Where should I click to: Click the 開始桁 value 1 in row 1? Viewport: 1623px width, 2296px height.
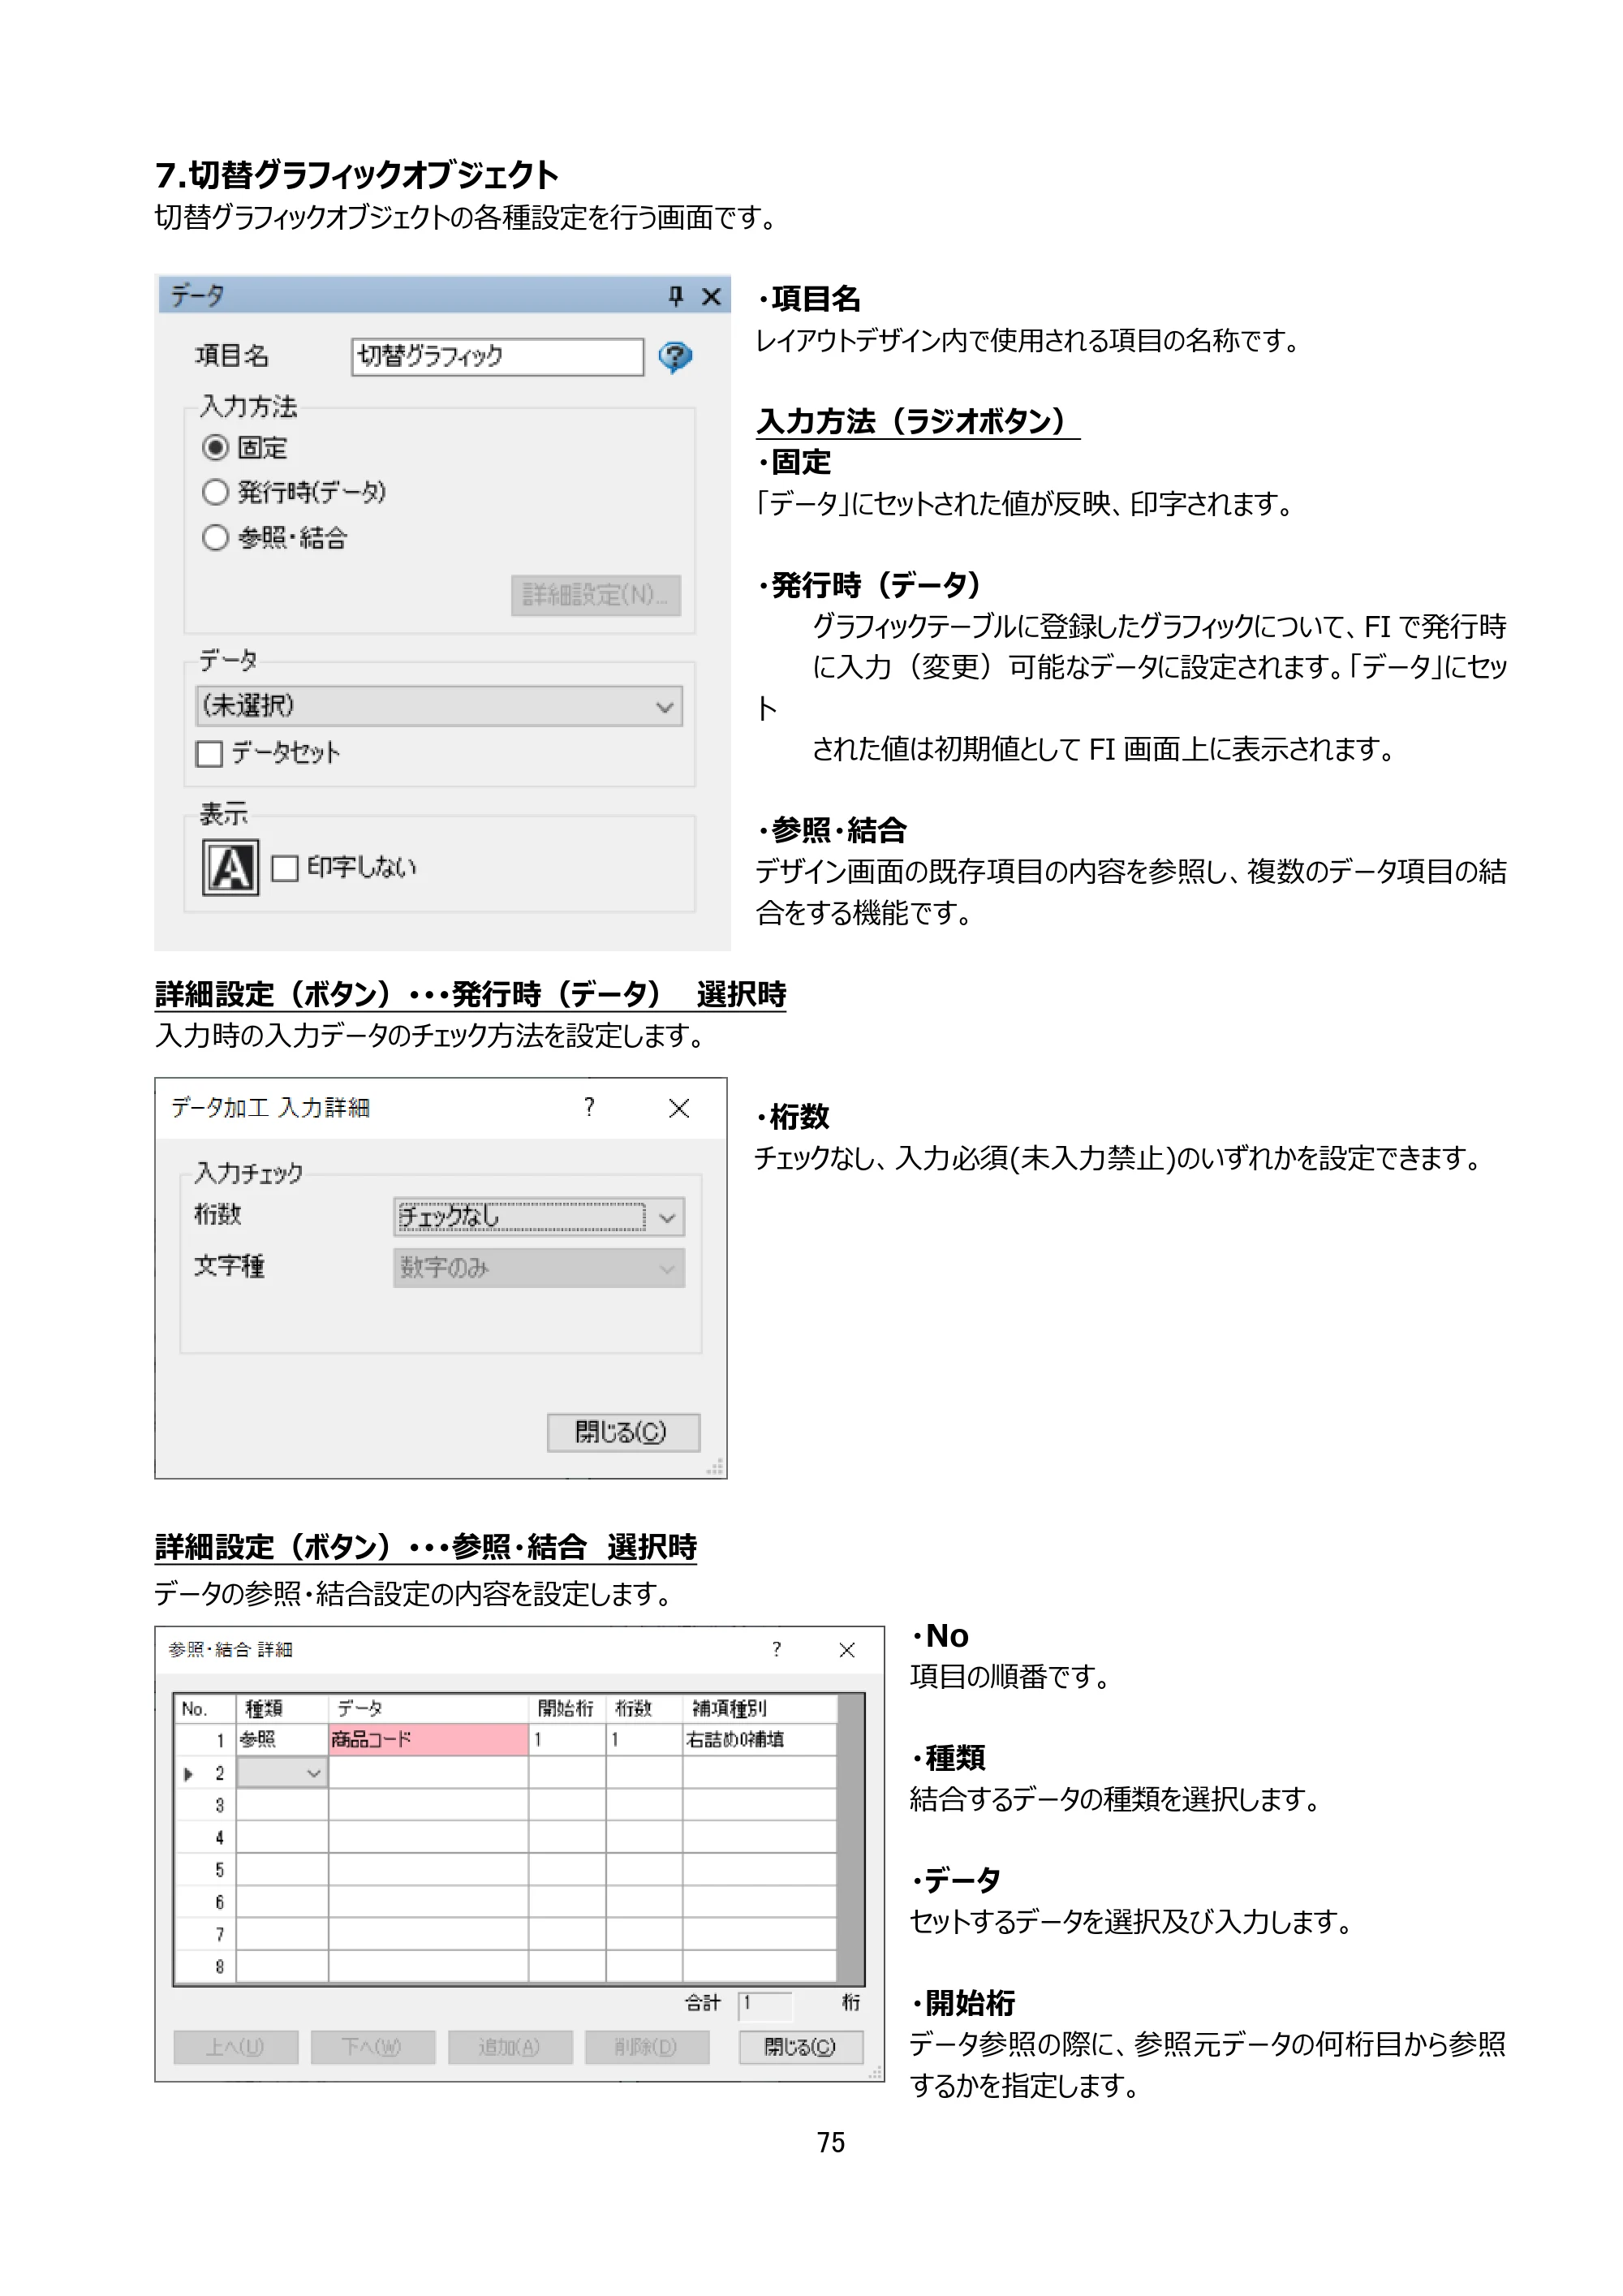point(567,1739)
